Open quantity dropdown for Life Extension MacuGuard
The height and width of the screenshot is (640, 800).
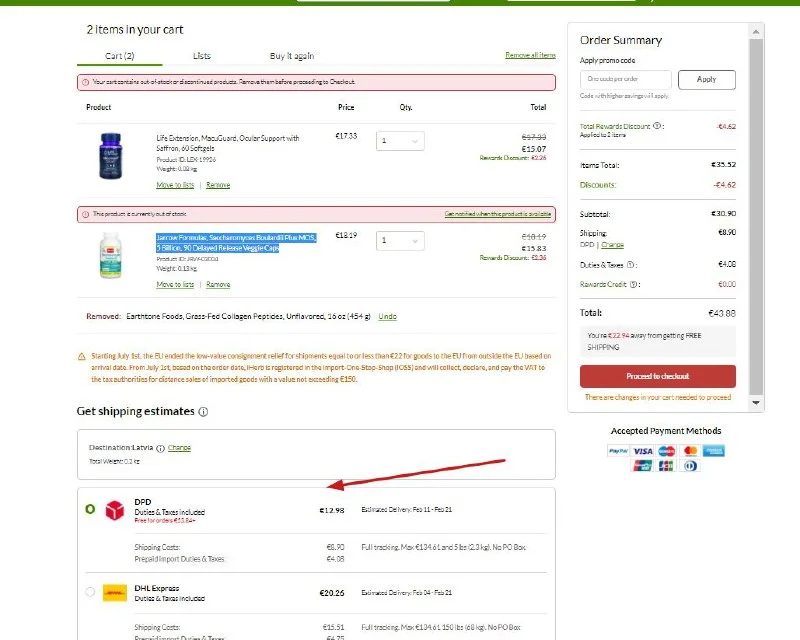(x=400, y=141)
